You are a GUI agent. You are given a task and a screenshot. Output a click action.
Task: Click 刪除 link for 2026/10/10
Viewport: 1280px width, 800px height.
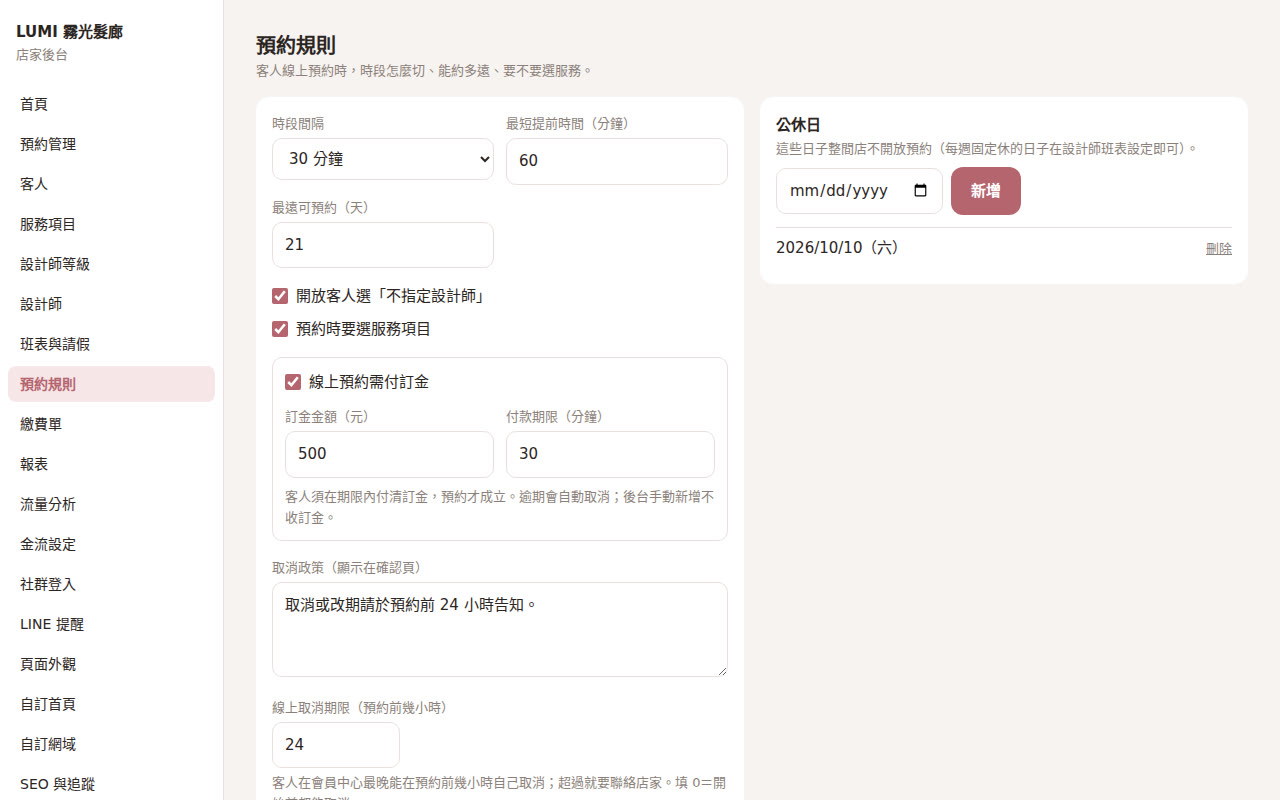(x=1219, y=248)
